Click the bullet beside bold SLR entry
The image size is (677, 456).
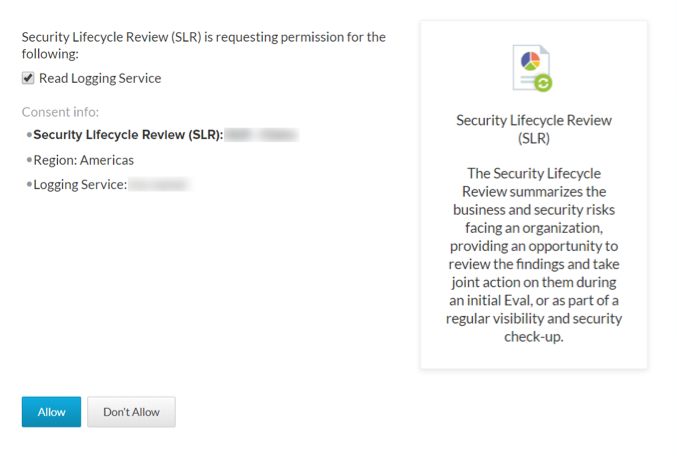tap(29, 134)
